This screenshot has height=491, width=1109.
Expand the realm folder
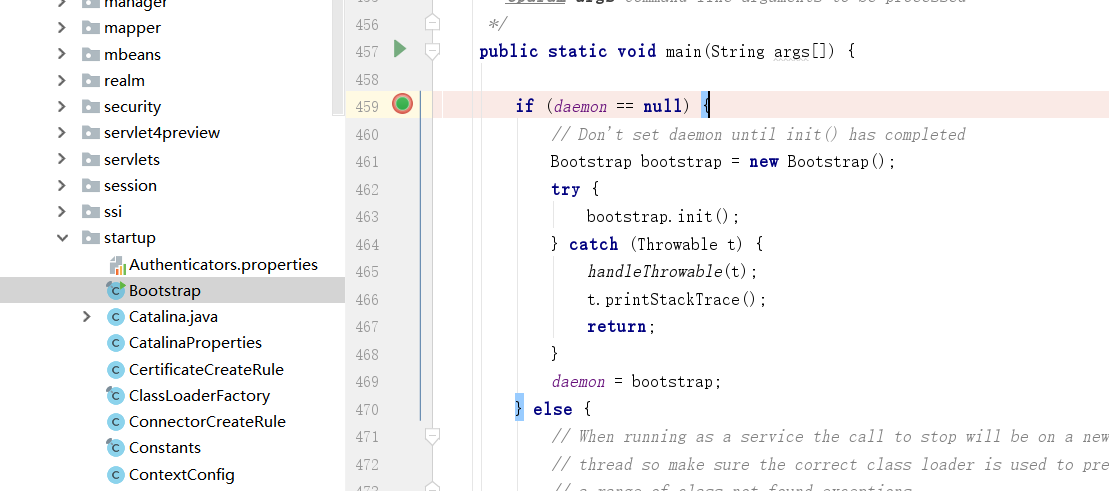pyautogui.click(x=62, y=80)
